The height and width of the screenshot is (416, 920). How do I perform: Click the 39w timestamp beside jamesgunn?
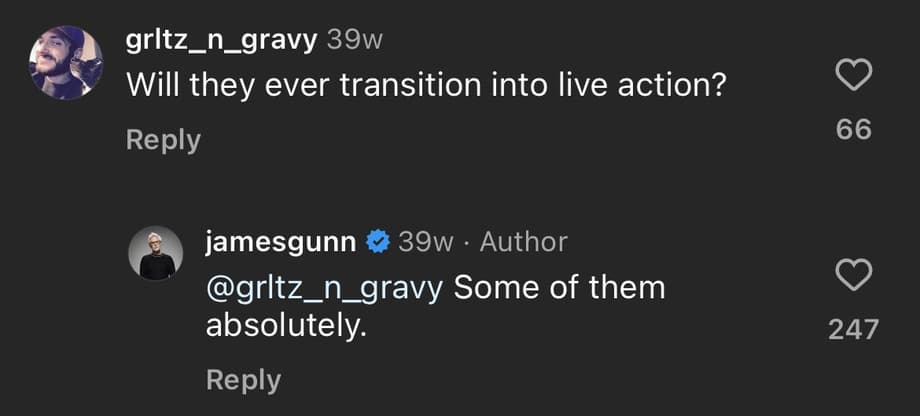coord(426,242)
